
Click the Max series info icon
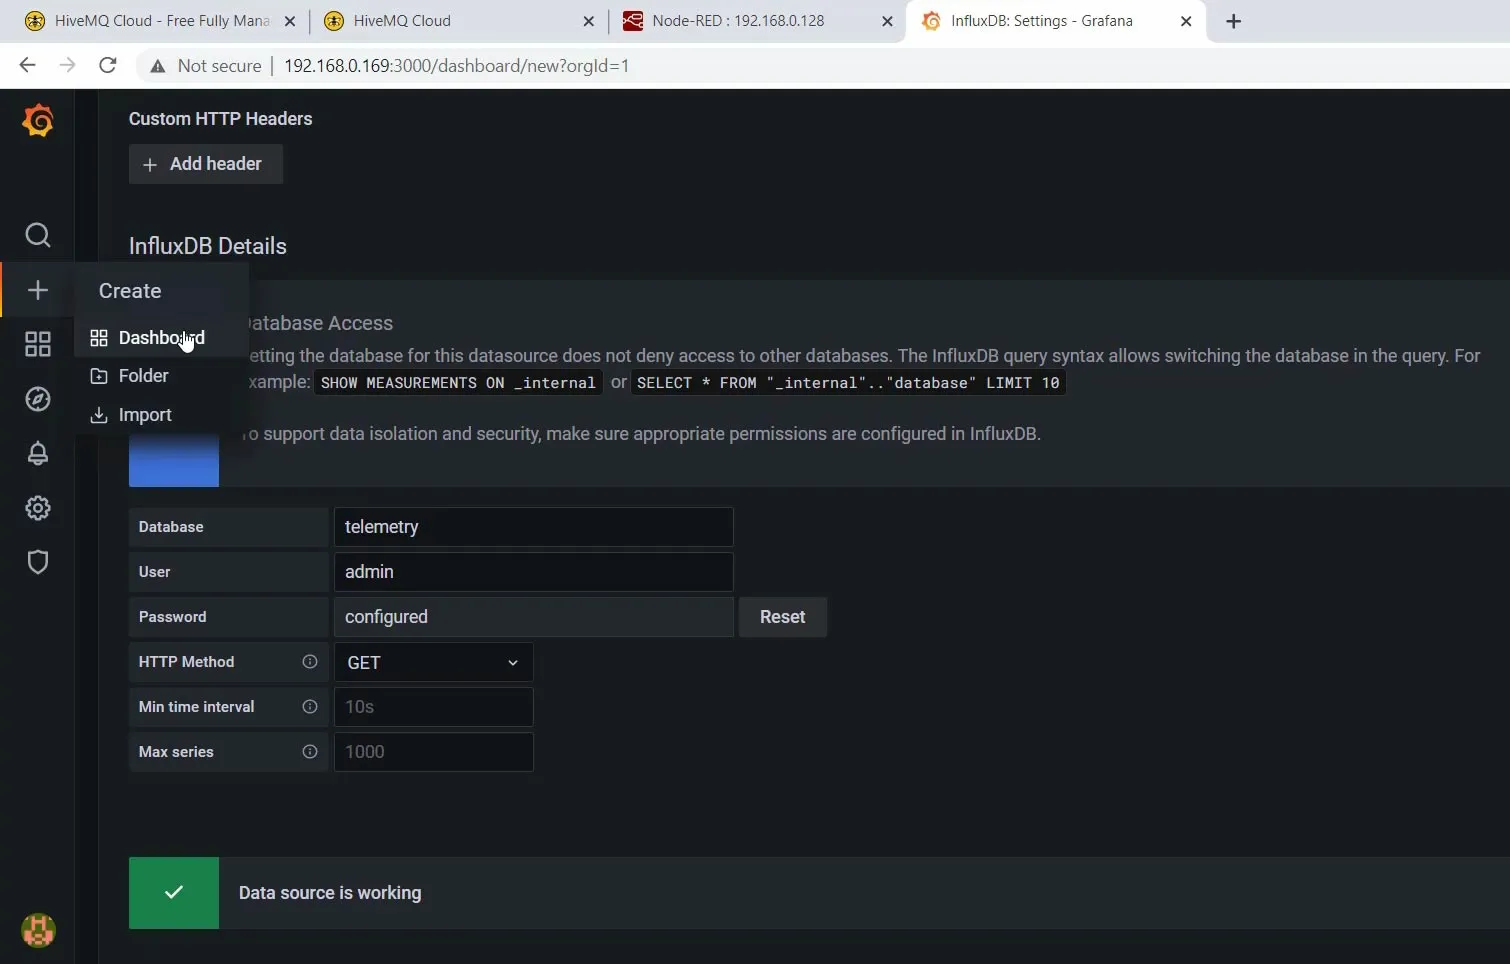click(310, 752)
